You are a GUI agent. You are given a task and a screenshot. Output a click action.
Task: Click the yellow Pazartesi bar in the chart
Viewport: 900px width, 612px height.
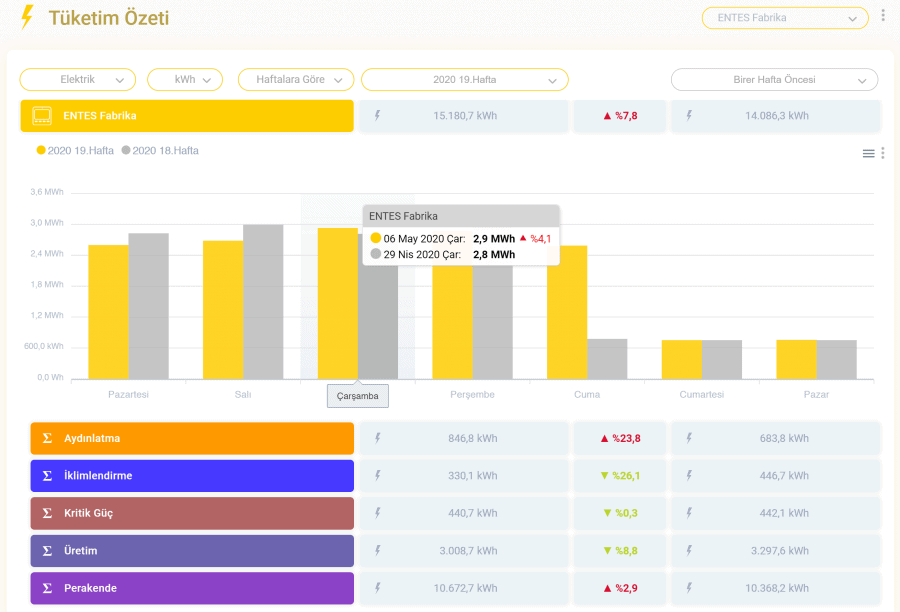(x=108, y=312)
